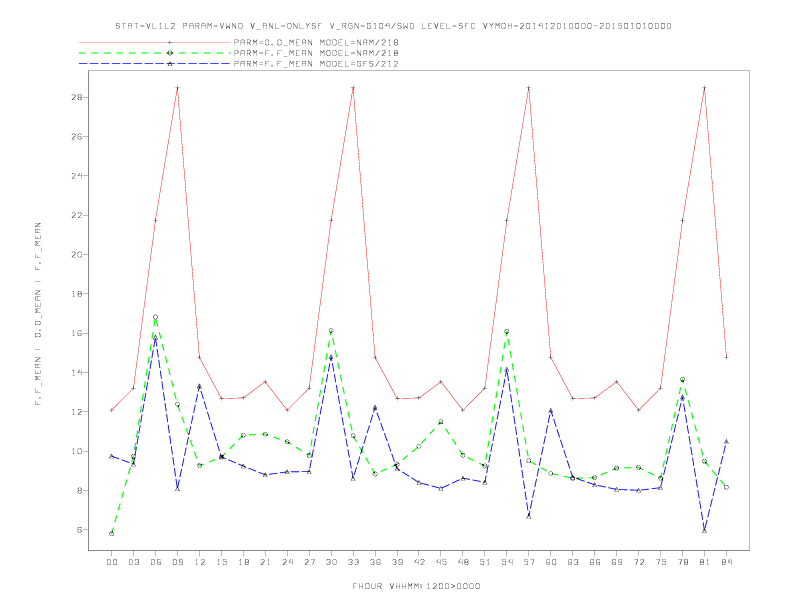
Task: Select the red O.O_MEAN NAM/218 legend label
Action: pos(316,42)
